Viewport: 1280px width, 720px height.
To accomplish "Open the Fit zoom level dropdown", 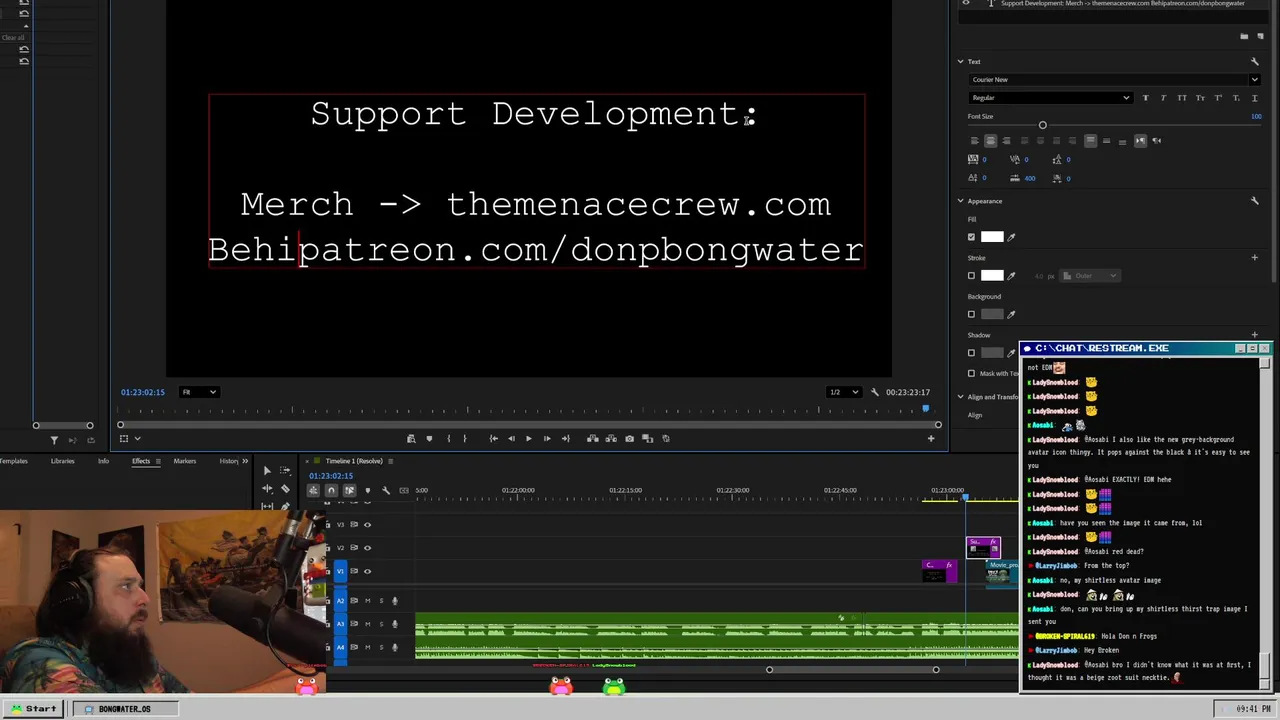I will pyautogui.click(x=198, y=392).
